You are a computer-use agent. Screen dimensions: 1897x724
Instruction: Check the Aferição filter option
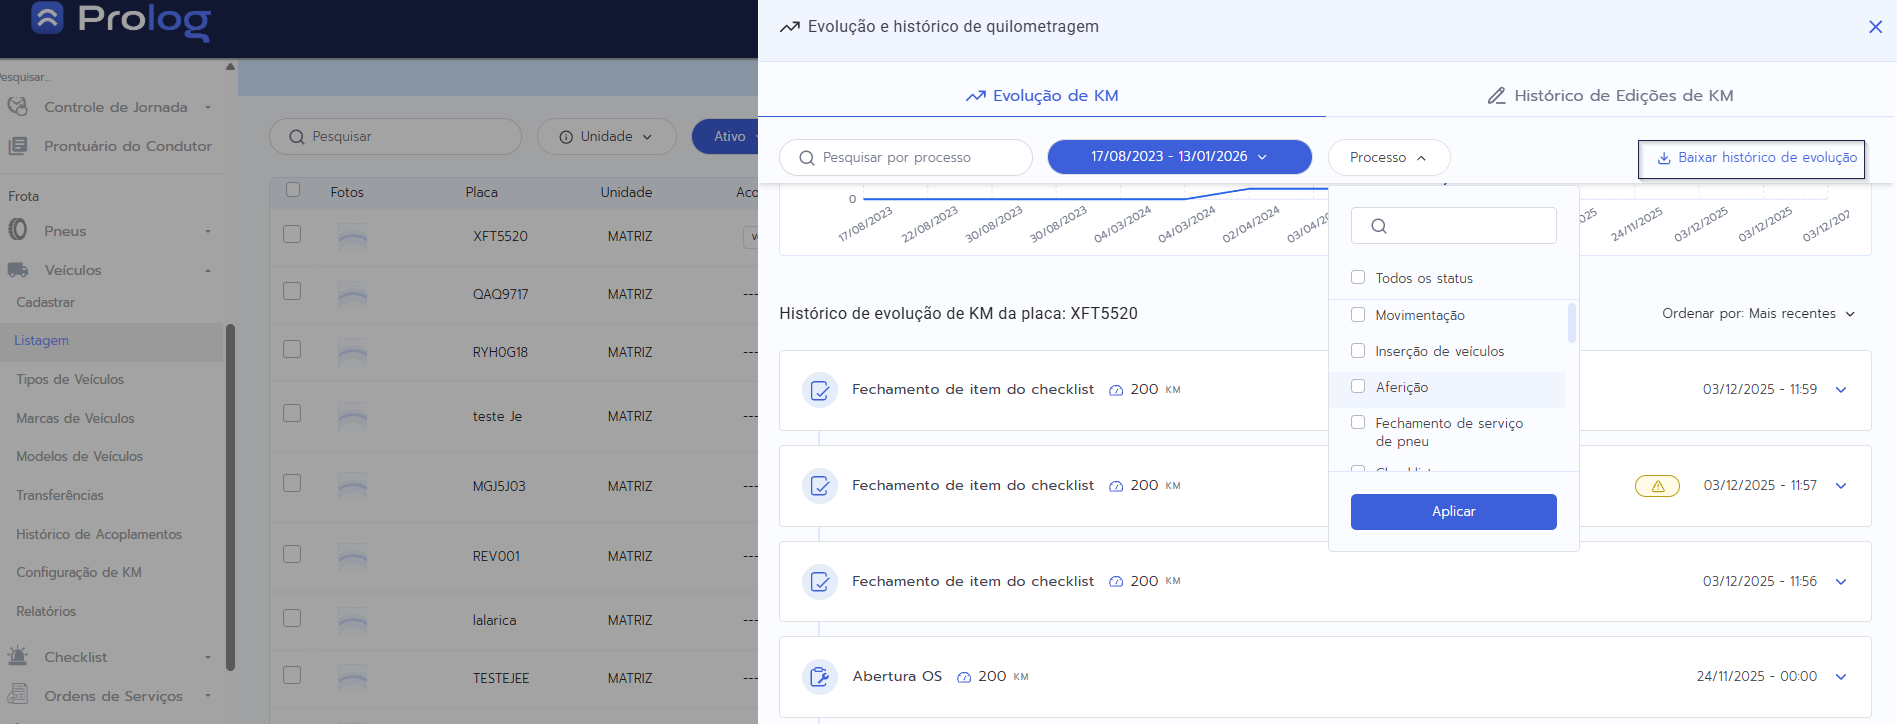tap(1358, 387)
